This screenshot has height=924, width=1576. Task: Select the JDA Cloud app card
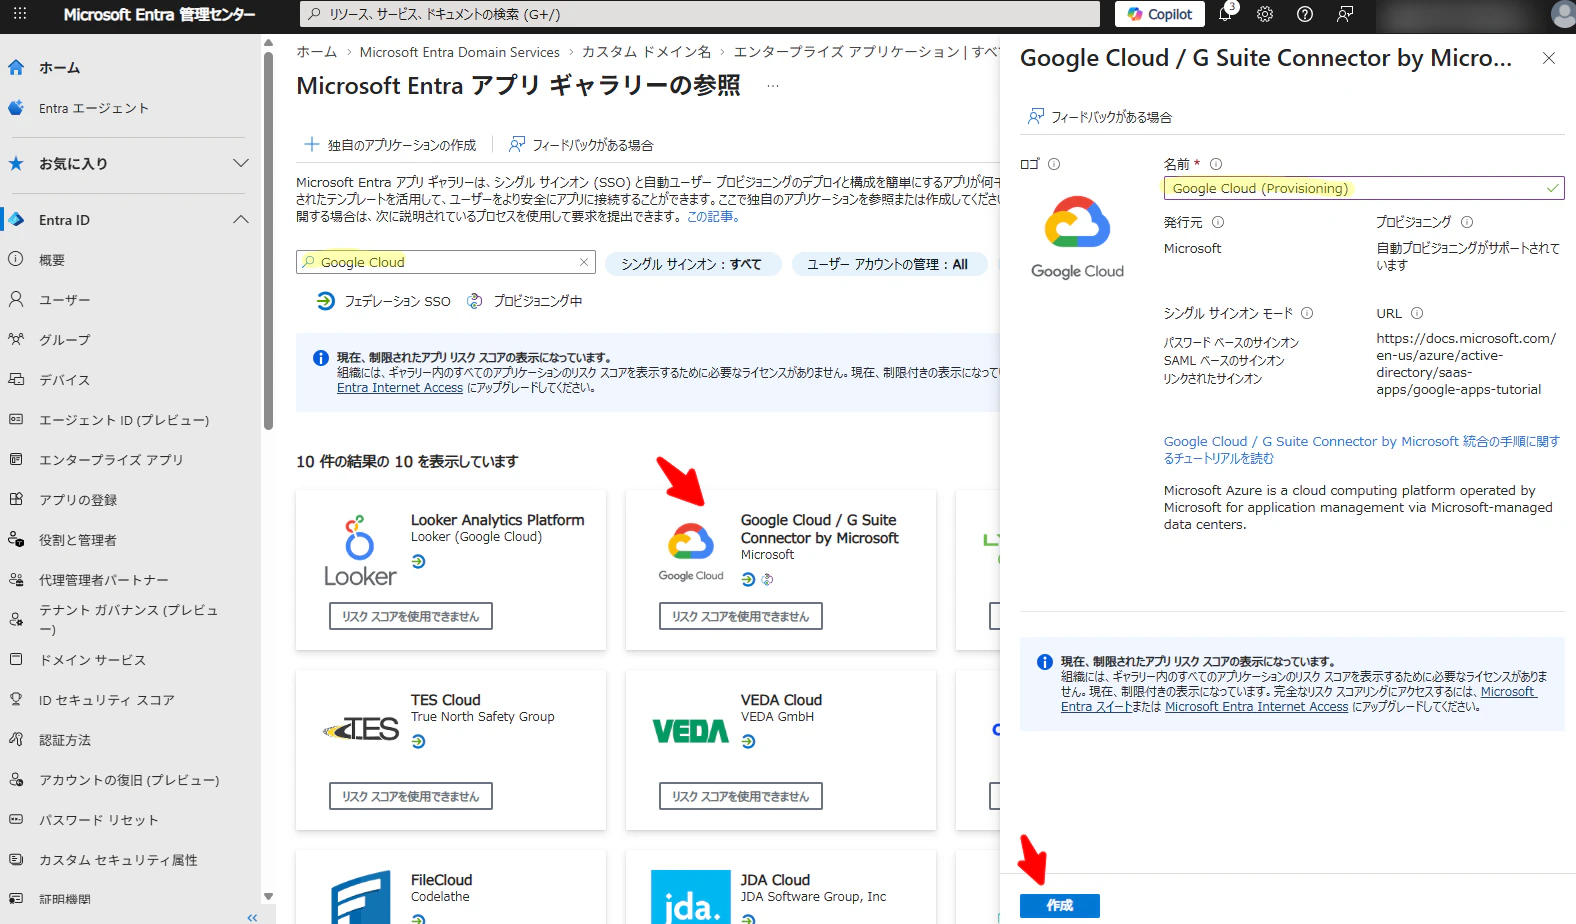tap(781, 887)
